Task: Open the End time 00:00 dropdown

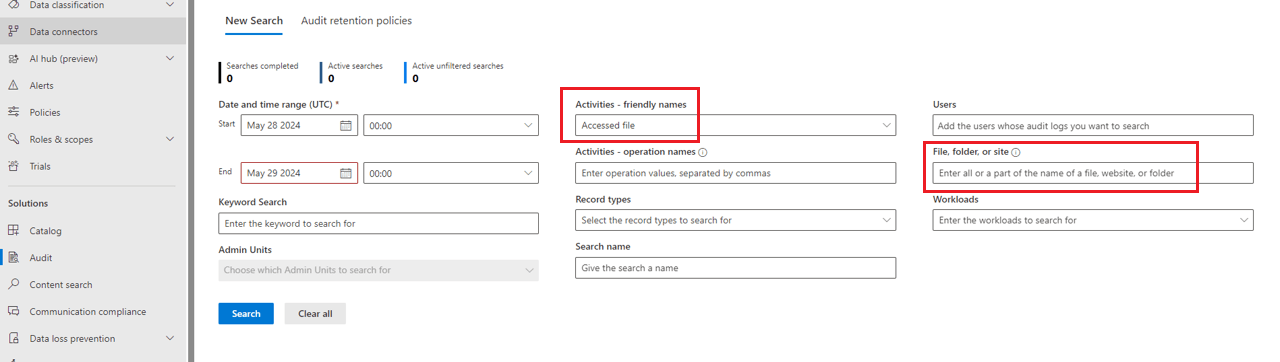Action: 451,173
